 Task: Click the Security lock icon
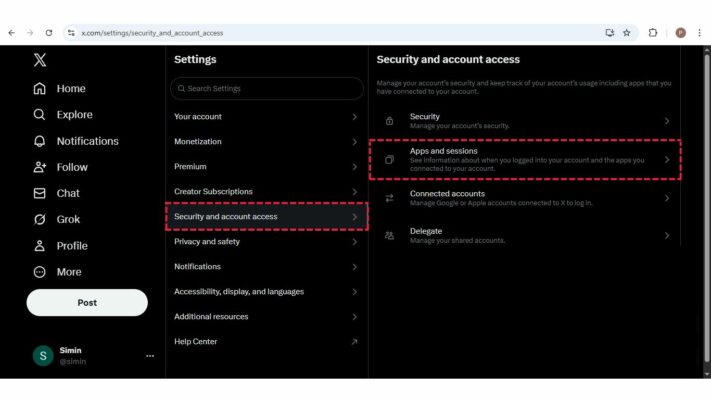(x=389, y=121)
